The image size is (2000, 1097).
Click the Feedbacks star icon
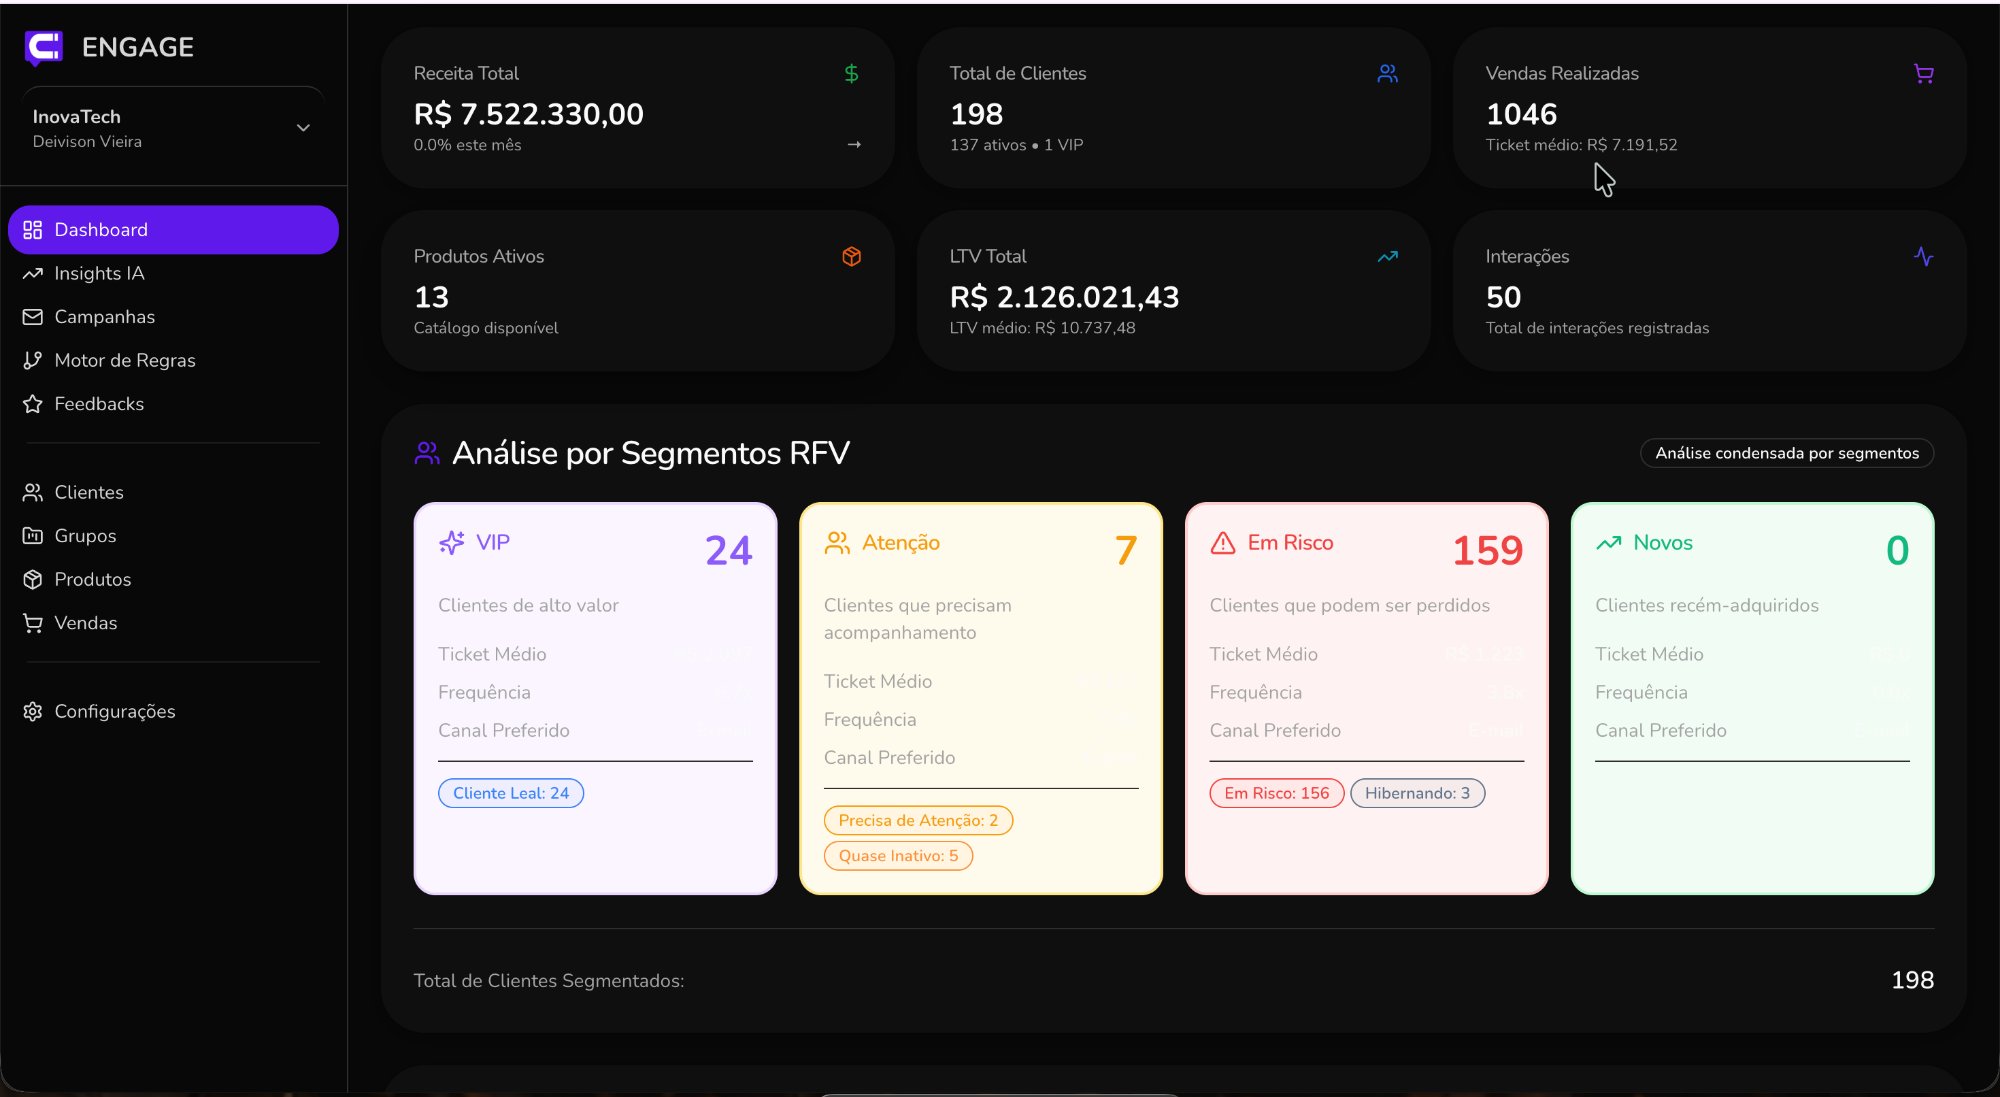point(33,404)
